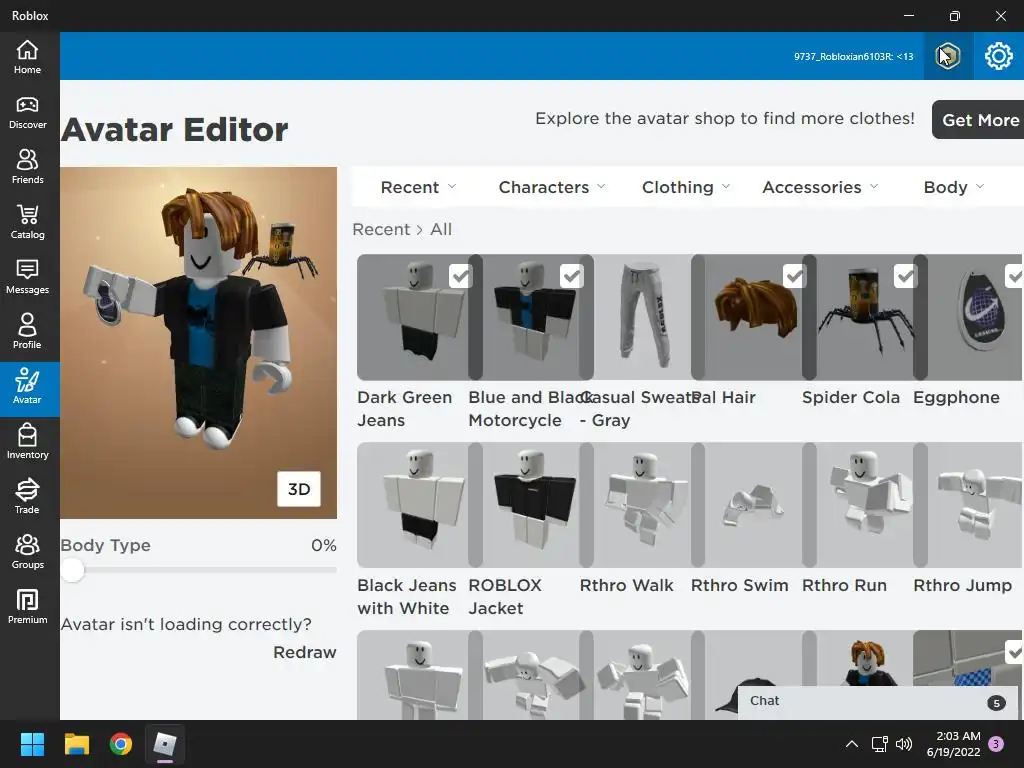This screenshot has width=1024, height=768.
Task: Click the 2:03 AM taskbar clock
Action: 958,736
